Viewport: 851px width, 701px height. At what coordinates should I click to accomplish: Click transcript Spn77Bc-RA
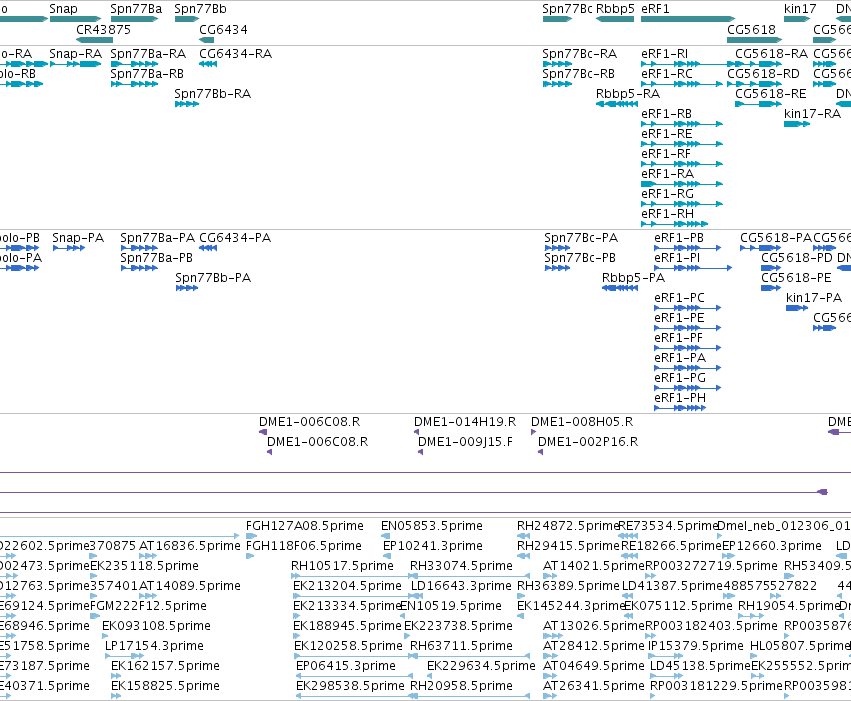557,64
